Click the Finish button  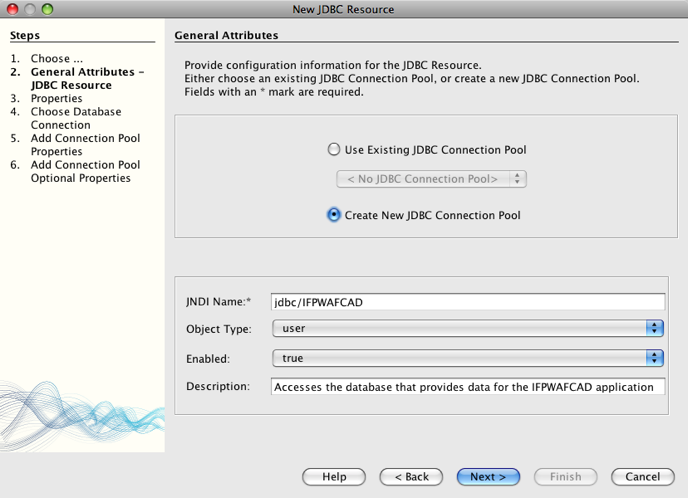pyautogui.click(x=565, y=477)
